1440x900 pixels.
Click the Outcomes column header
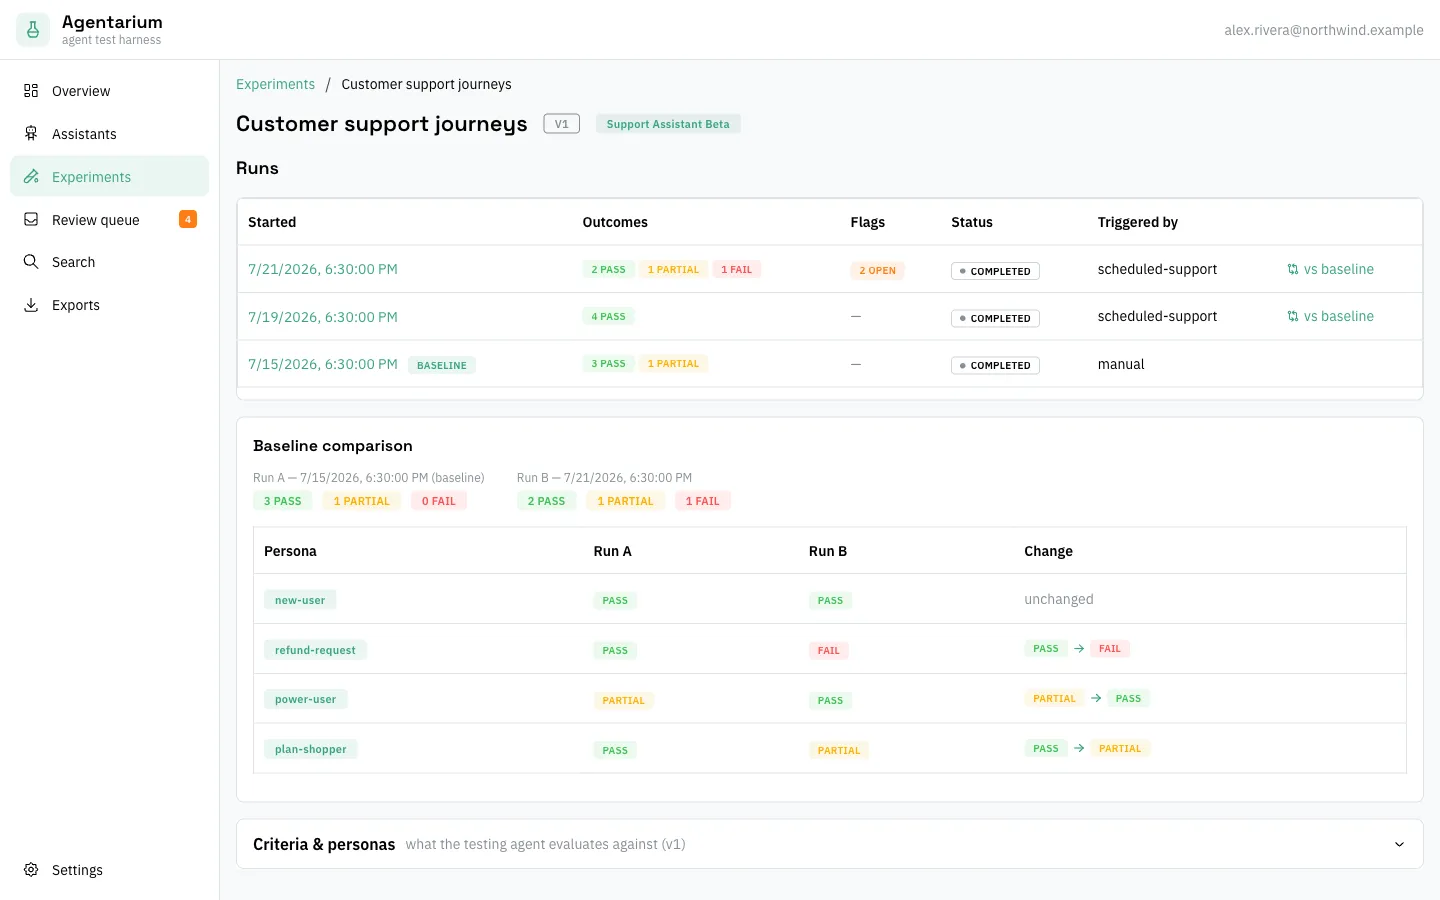pos(615,222)
